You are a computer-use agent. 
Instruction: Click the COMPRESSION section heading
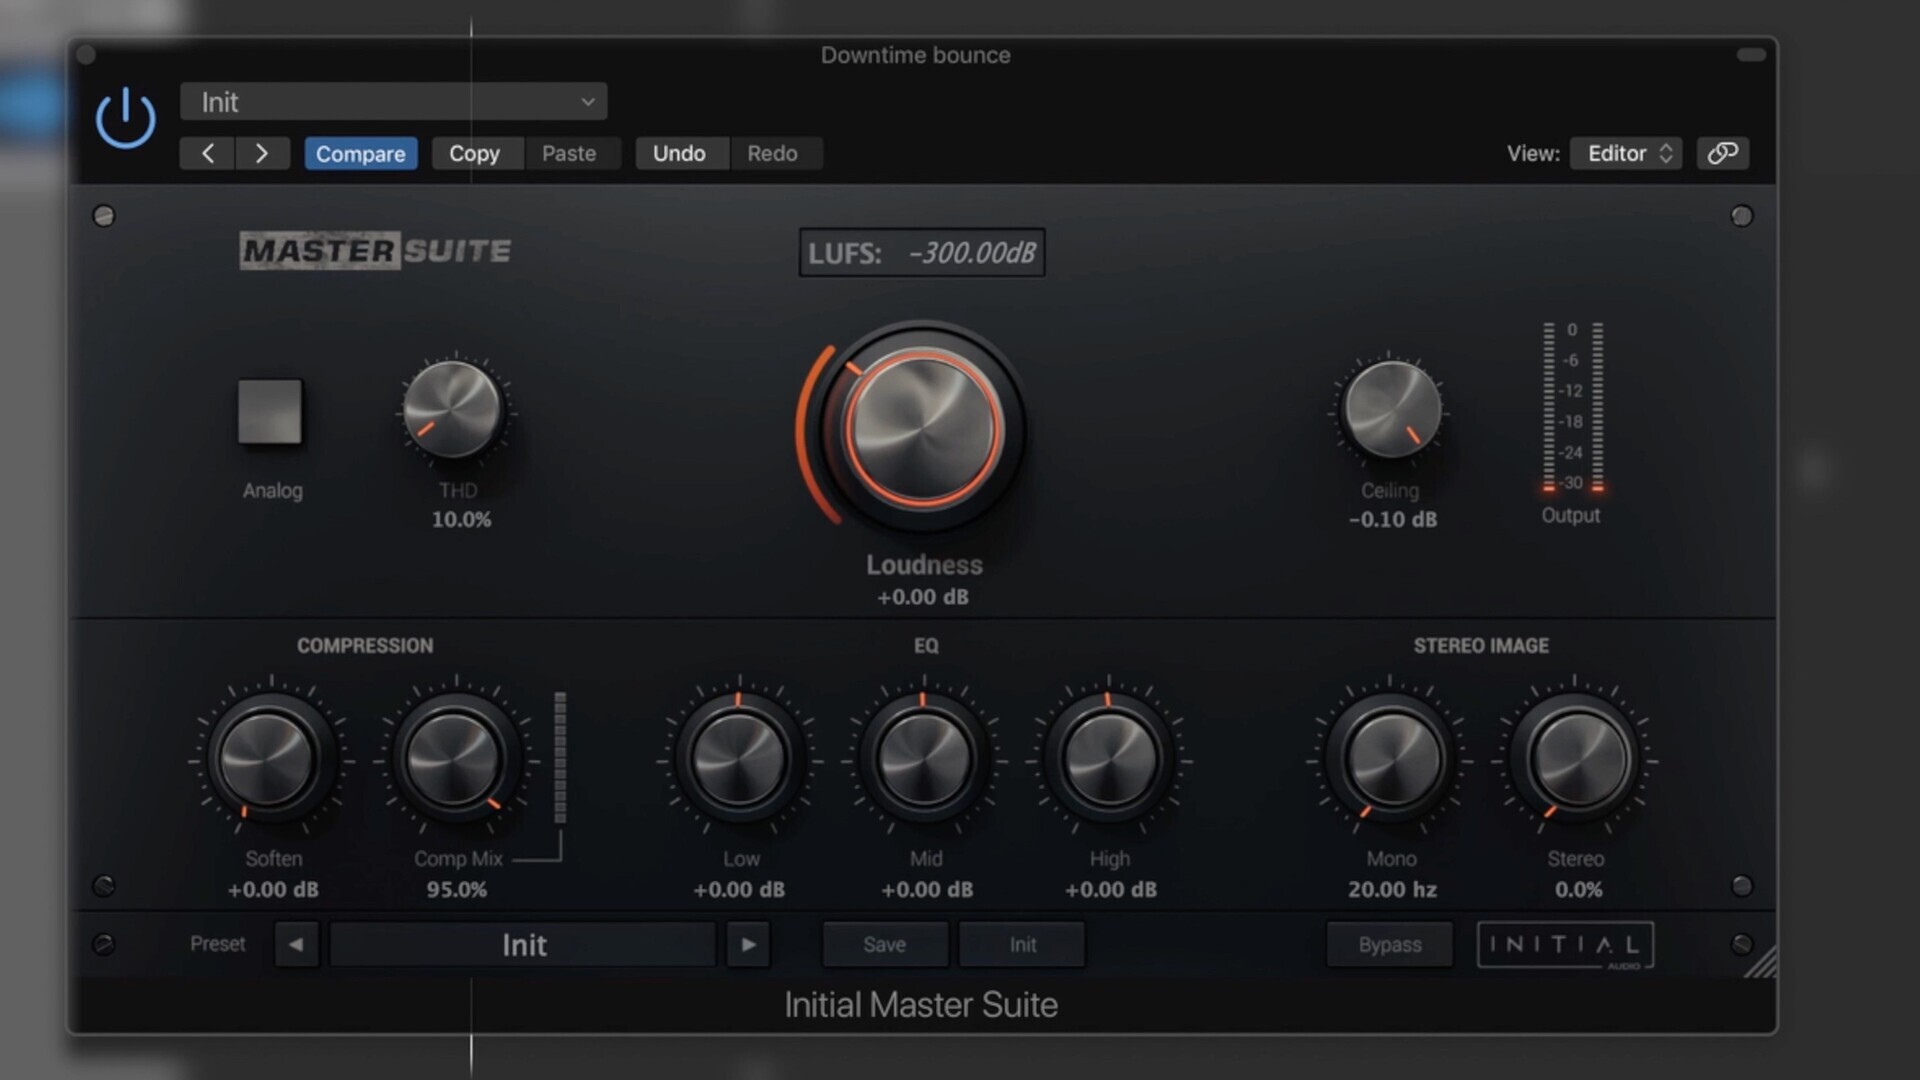365,646
